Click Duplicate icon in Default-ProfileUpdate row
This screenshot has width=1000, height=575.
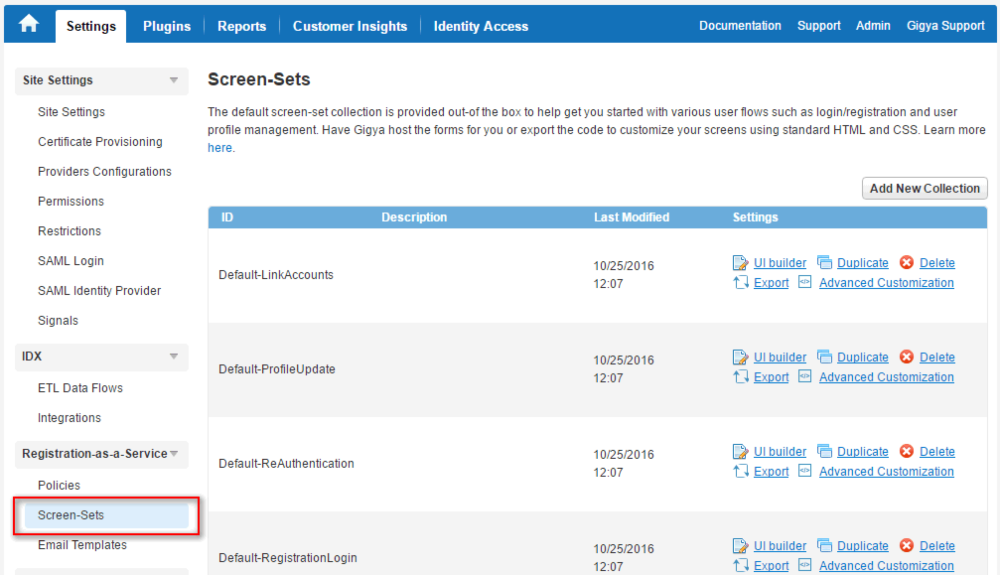pos(825,356)
